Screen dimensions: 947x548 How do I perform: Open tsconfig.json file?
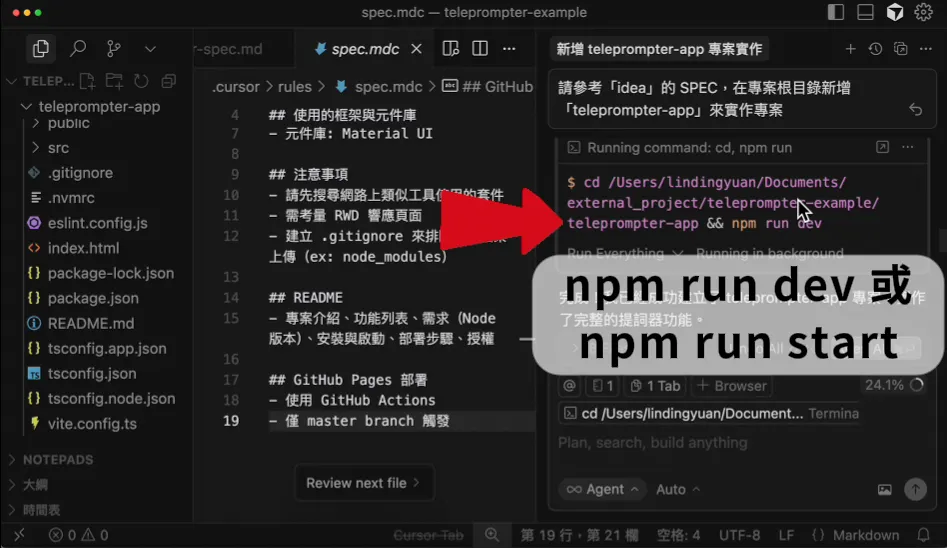coord(92,373)
